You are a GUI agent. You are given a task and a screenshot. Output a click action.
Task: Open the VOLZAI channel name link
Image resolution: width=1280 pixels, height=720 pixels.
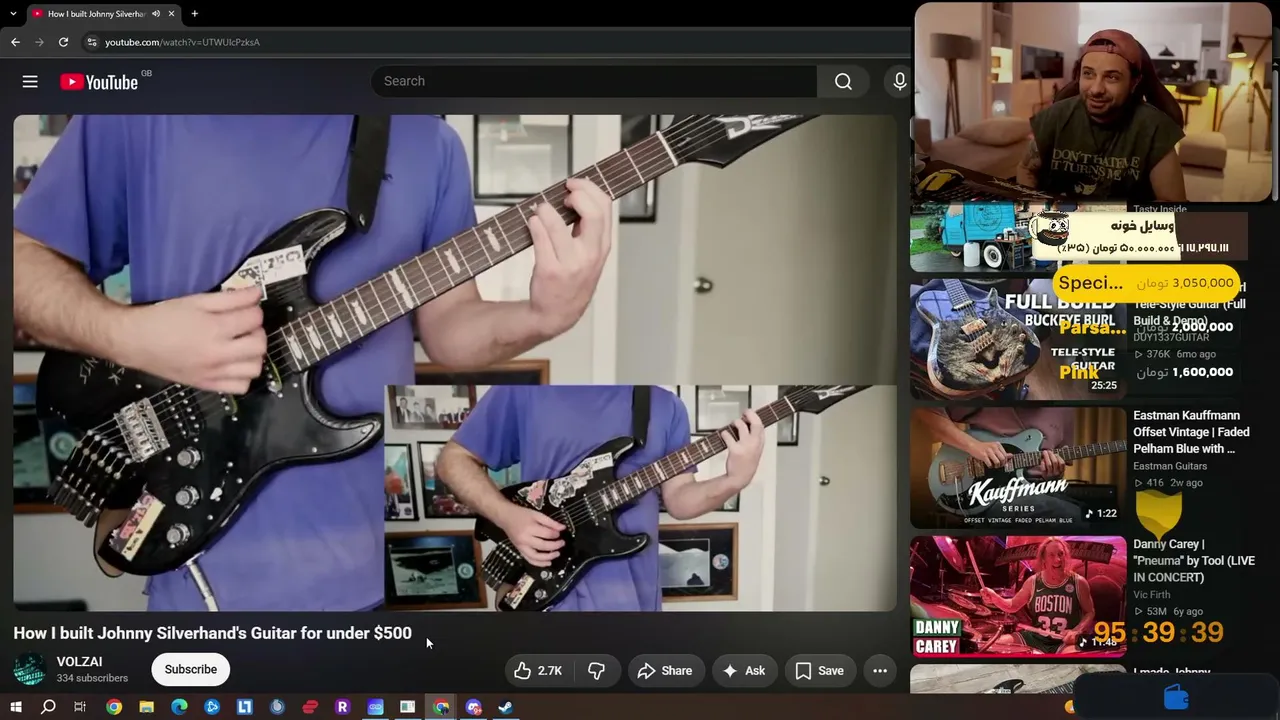80,662
